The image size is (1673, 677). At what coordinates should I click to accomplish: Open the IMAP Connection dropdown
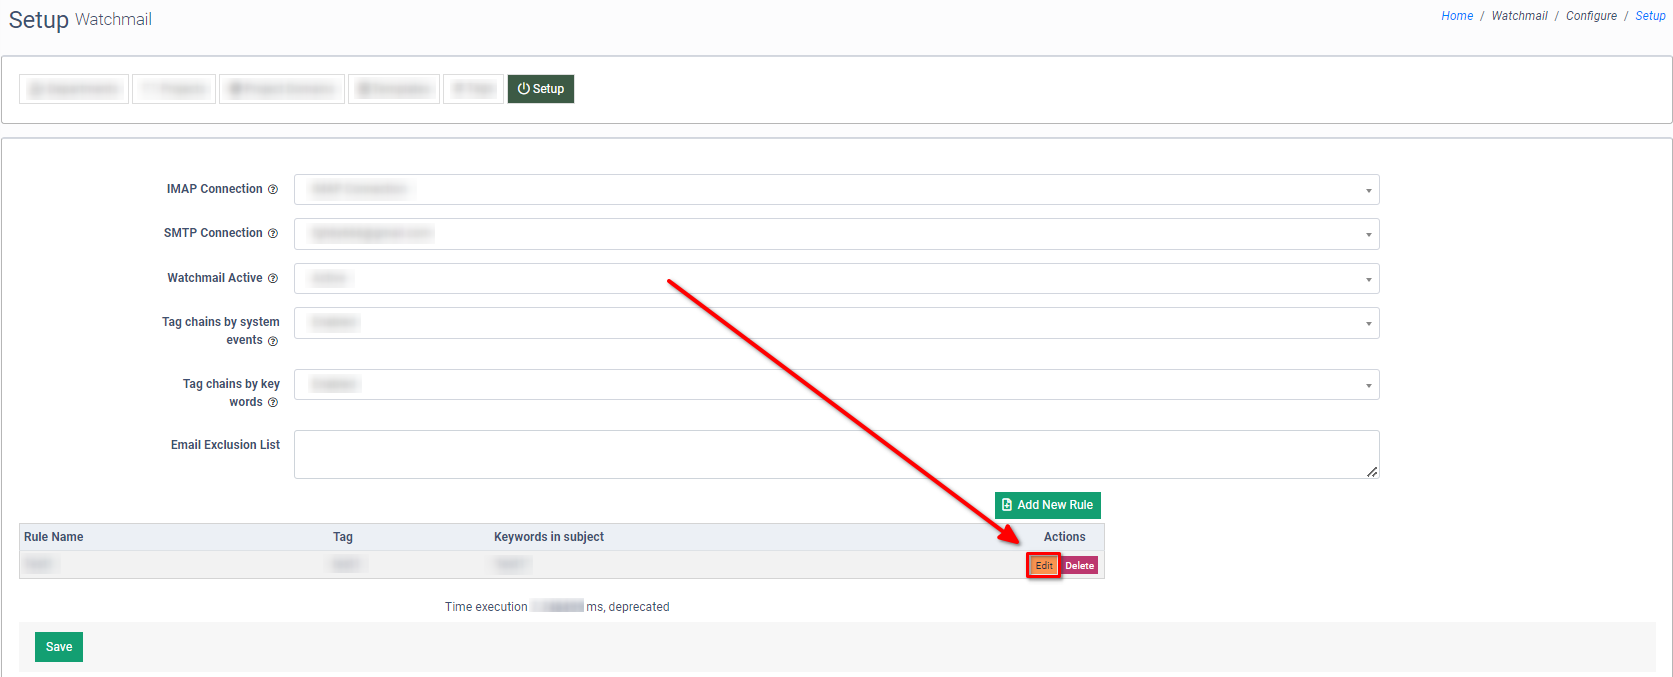836,190
